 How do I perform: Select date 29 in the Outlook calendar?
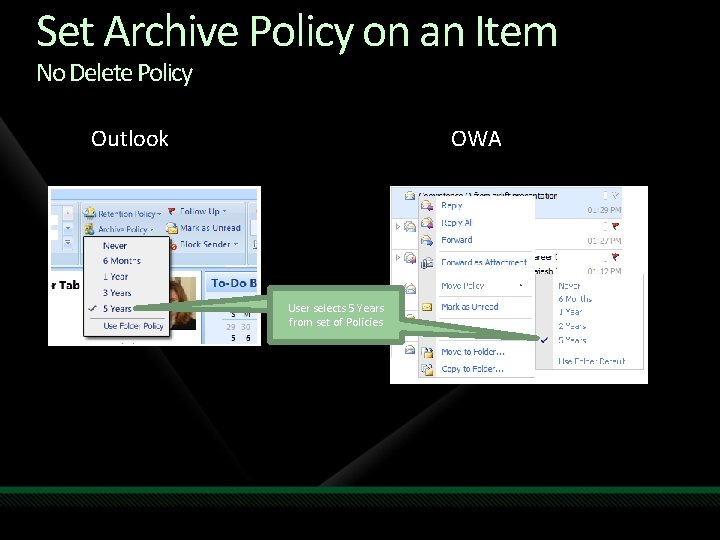(231, 327)
